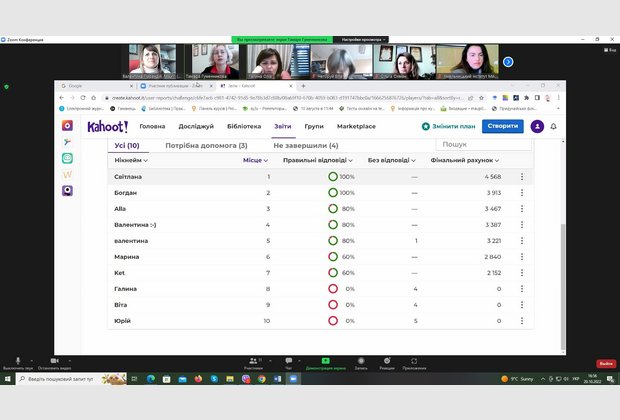The width and height of the screenshot is (620, 420).
Task: Click the notifications bell icon
Action: 553,126
